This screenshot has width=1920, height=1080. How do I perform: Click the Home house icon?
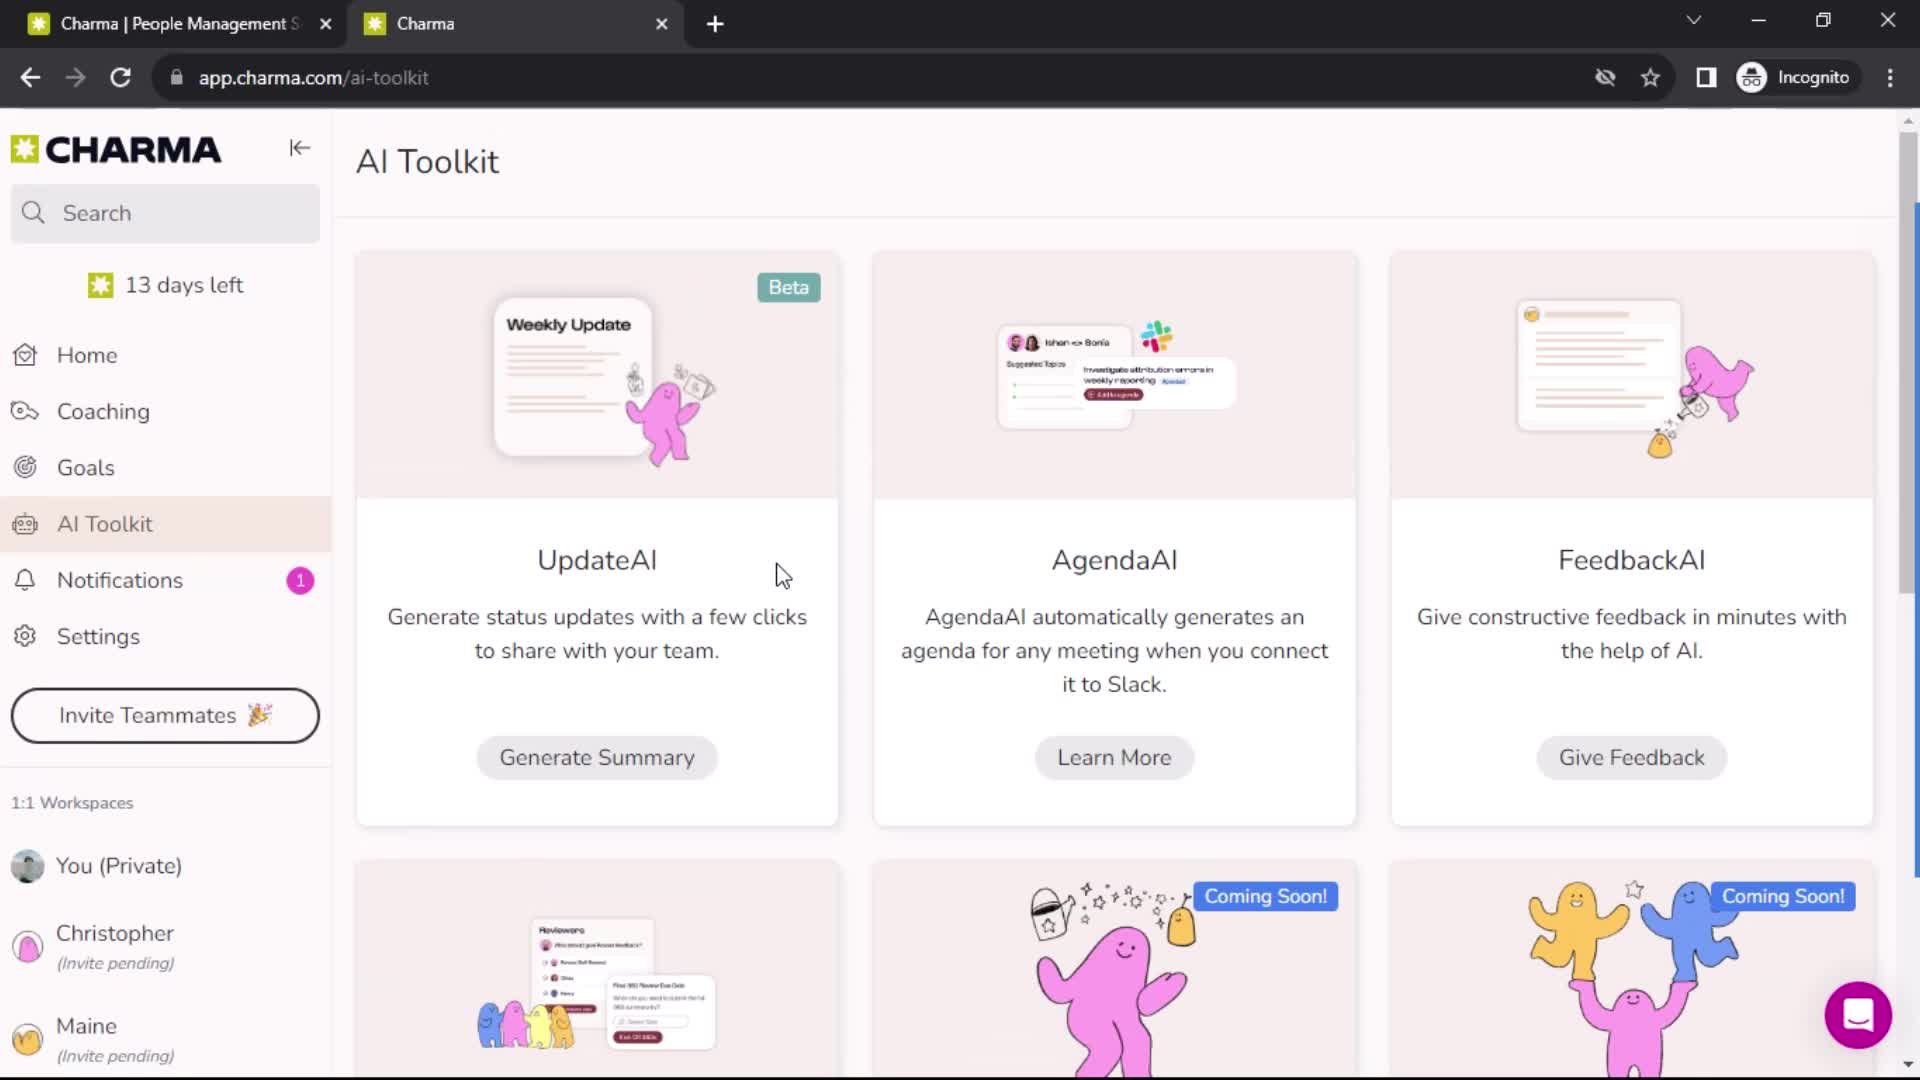click(25, 355)
